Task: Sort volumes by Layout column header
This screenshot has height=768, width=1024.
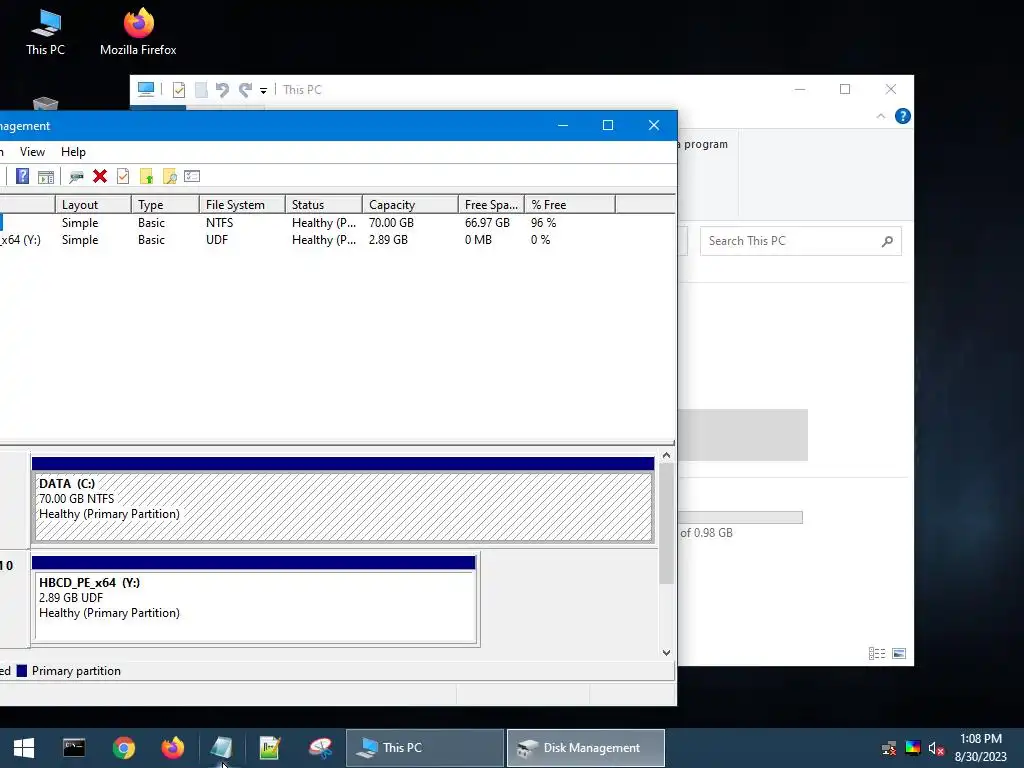Action: [x=93, y=204]
